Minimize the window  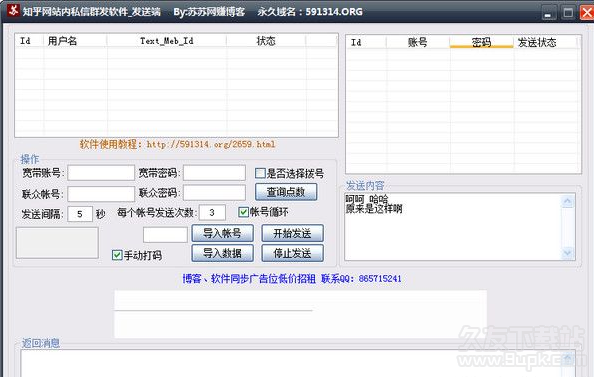point(548,13)
